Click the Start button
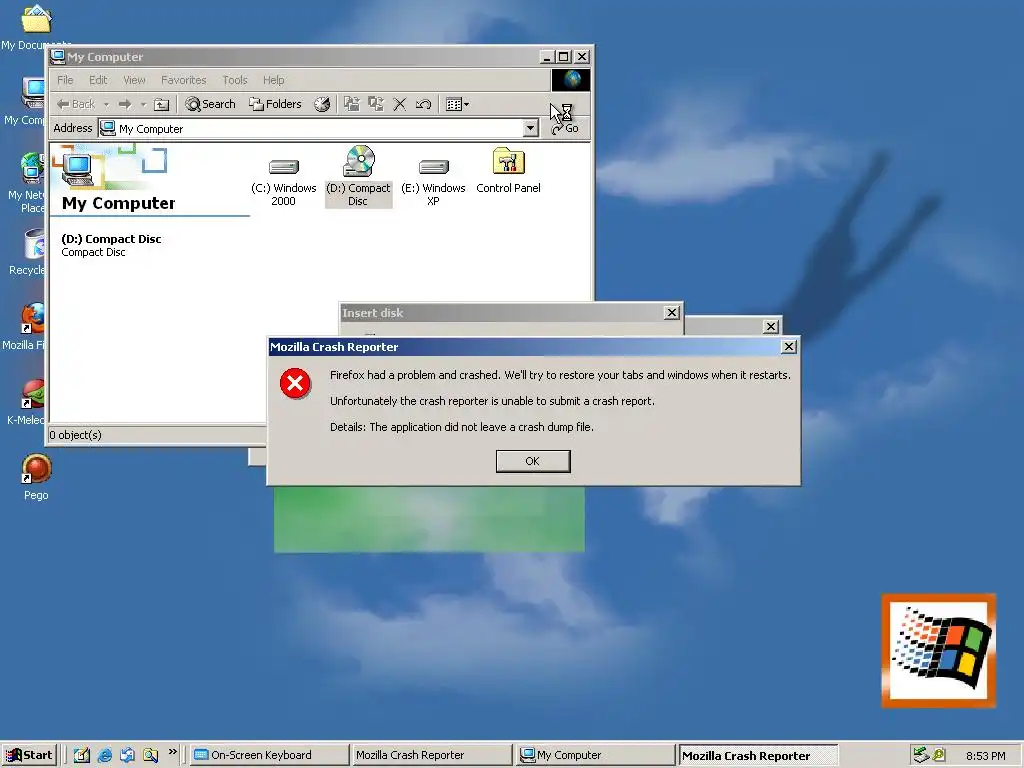The height and width of the screenshot is (768, 1024). tap(29, 755)
